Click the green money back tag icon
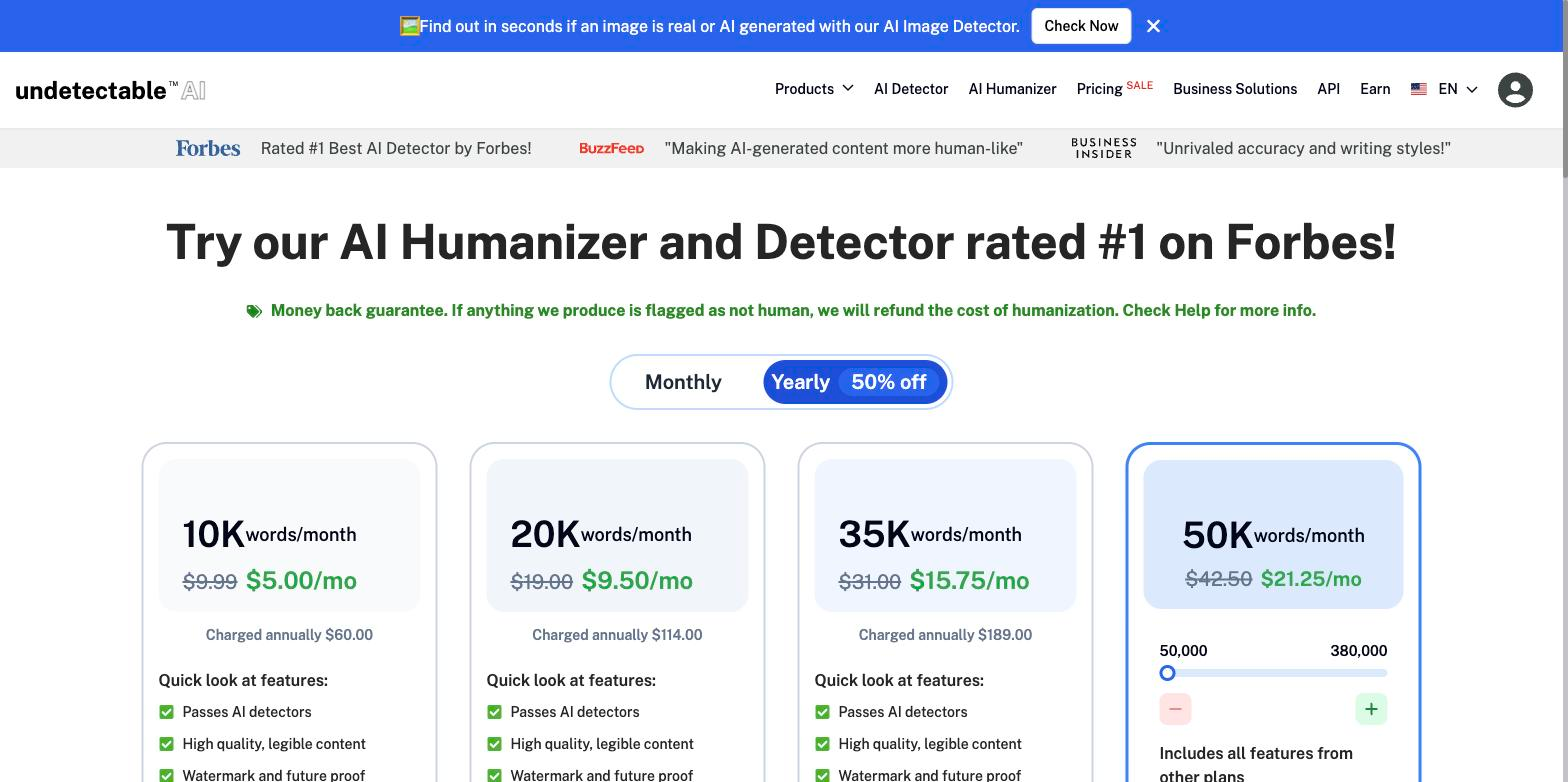The image size is (1568, 782). (254, 311)
